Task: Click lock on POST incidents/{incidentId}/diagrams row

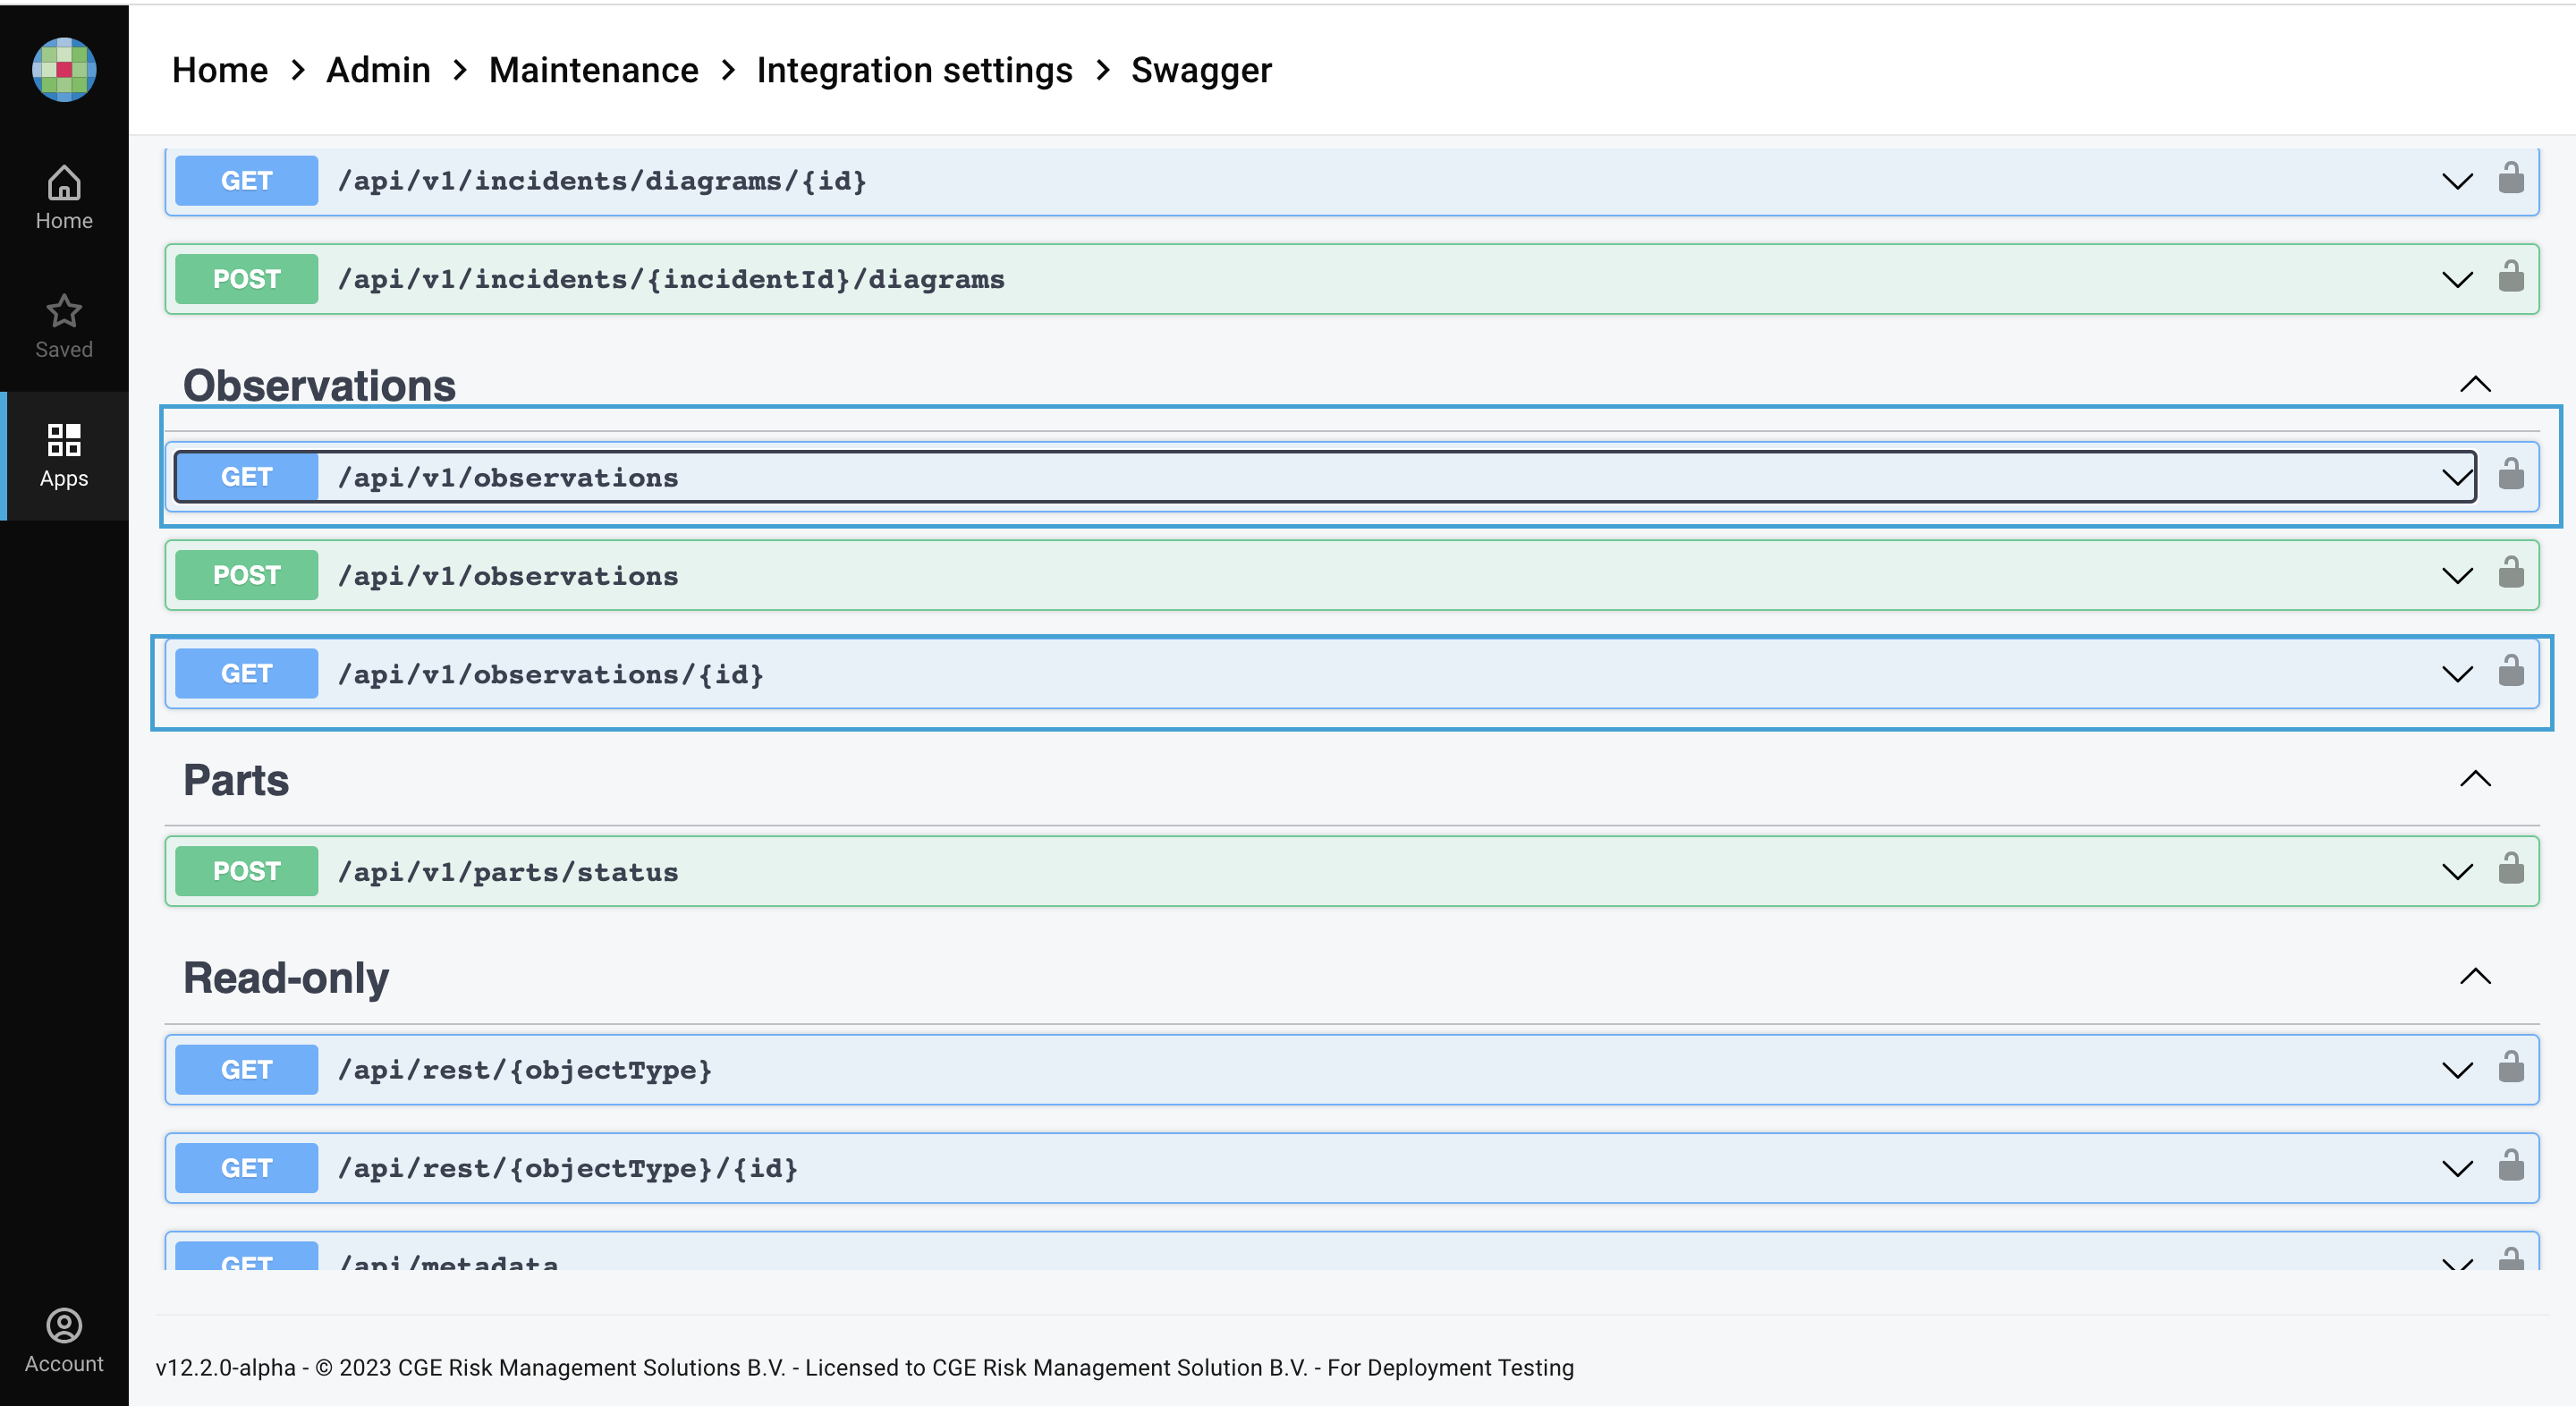Action: tap(2510, 276)
